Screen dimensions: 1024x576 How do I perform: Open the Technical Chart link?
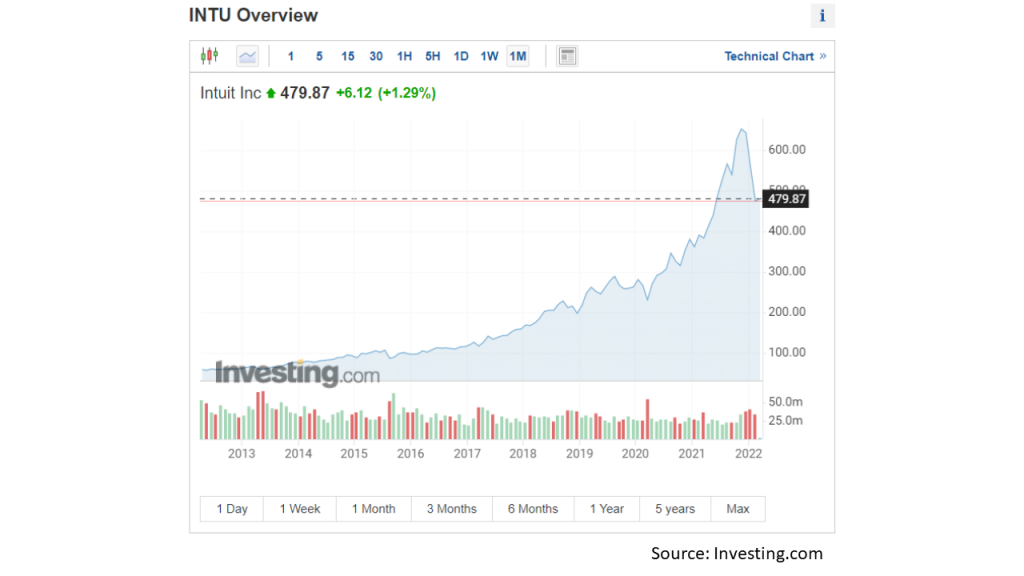[x=775, y=56]
